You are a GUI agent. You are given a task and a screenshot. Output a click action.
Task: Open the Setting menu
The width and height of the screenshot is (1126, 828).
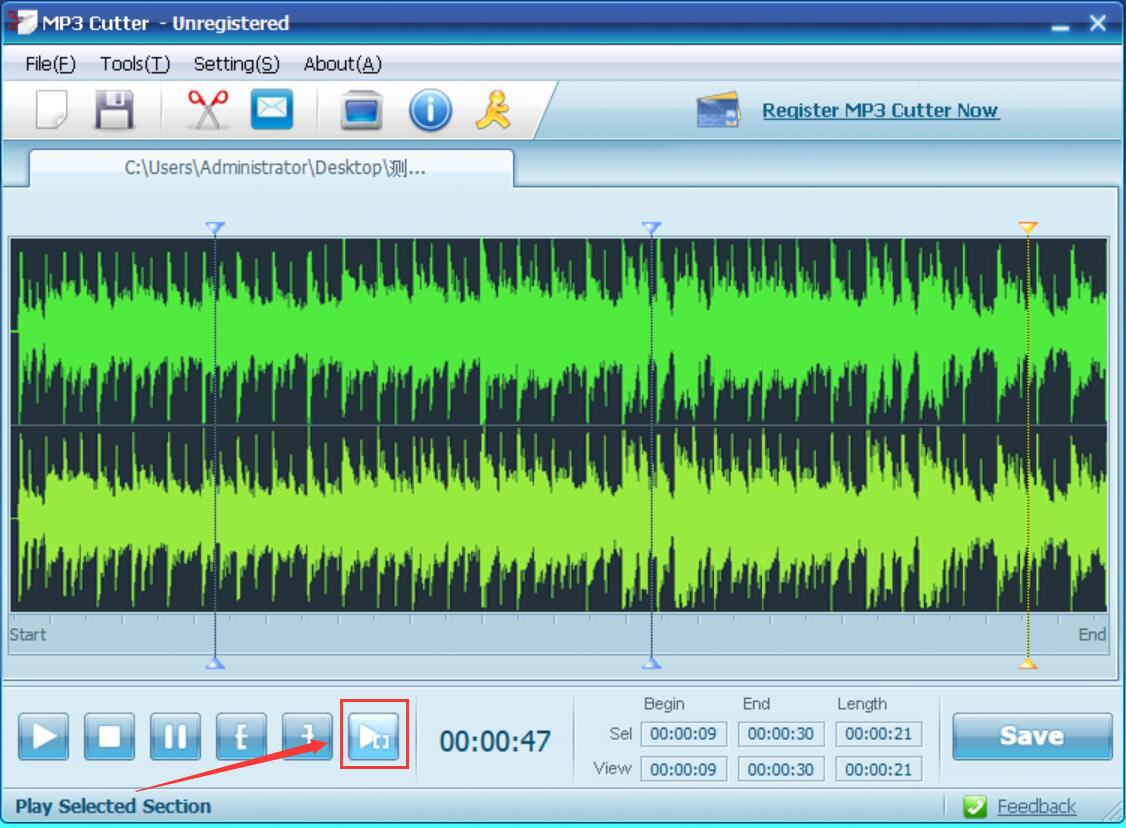coord(236,64)
